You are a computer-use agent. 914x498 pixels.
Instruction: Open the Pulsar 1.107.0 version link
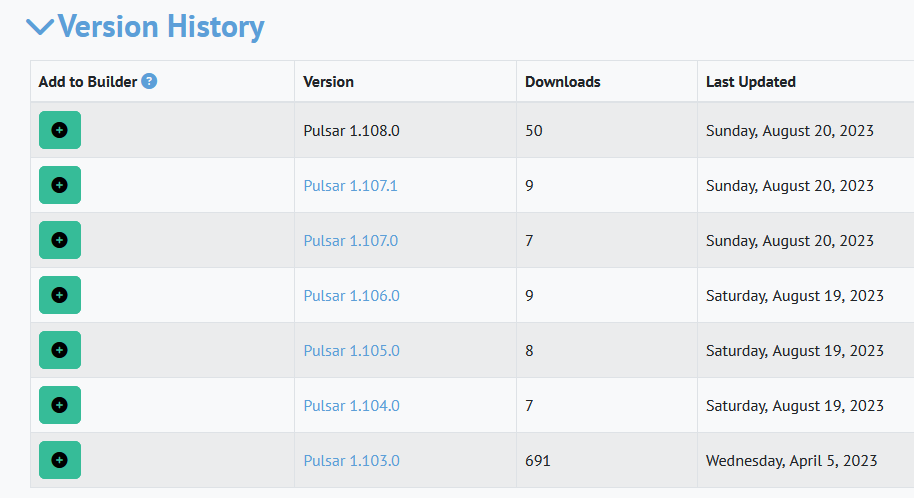tap(350, 241)
